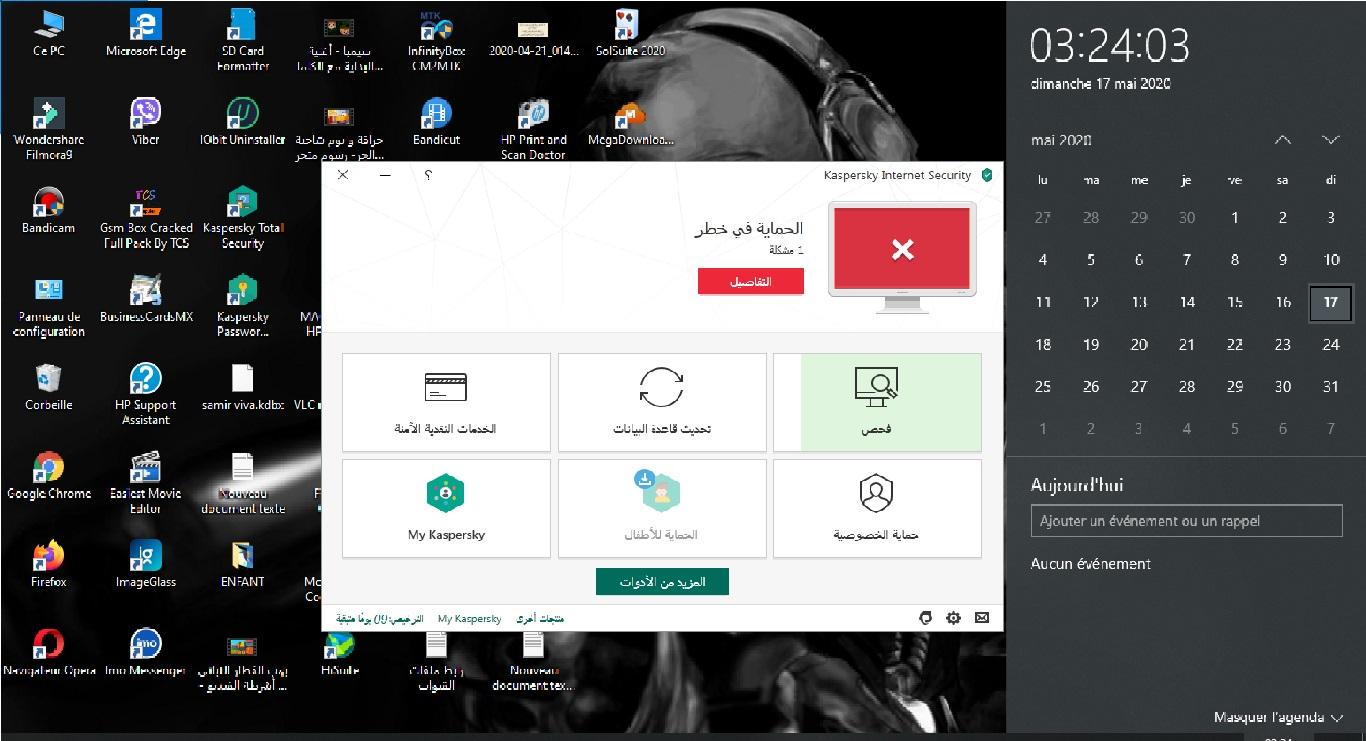Viewport: 1366px width, 741px height.
Task: Open the Parental Control tile
Action: 662,508
